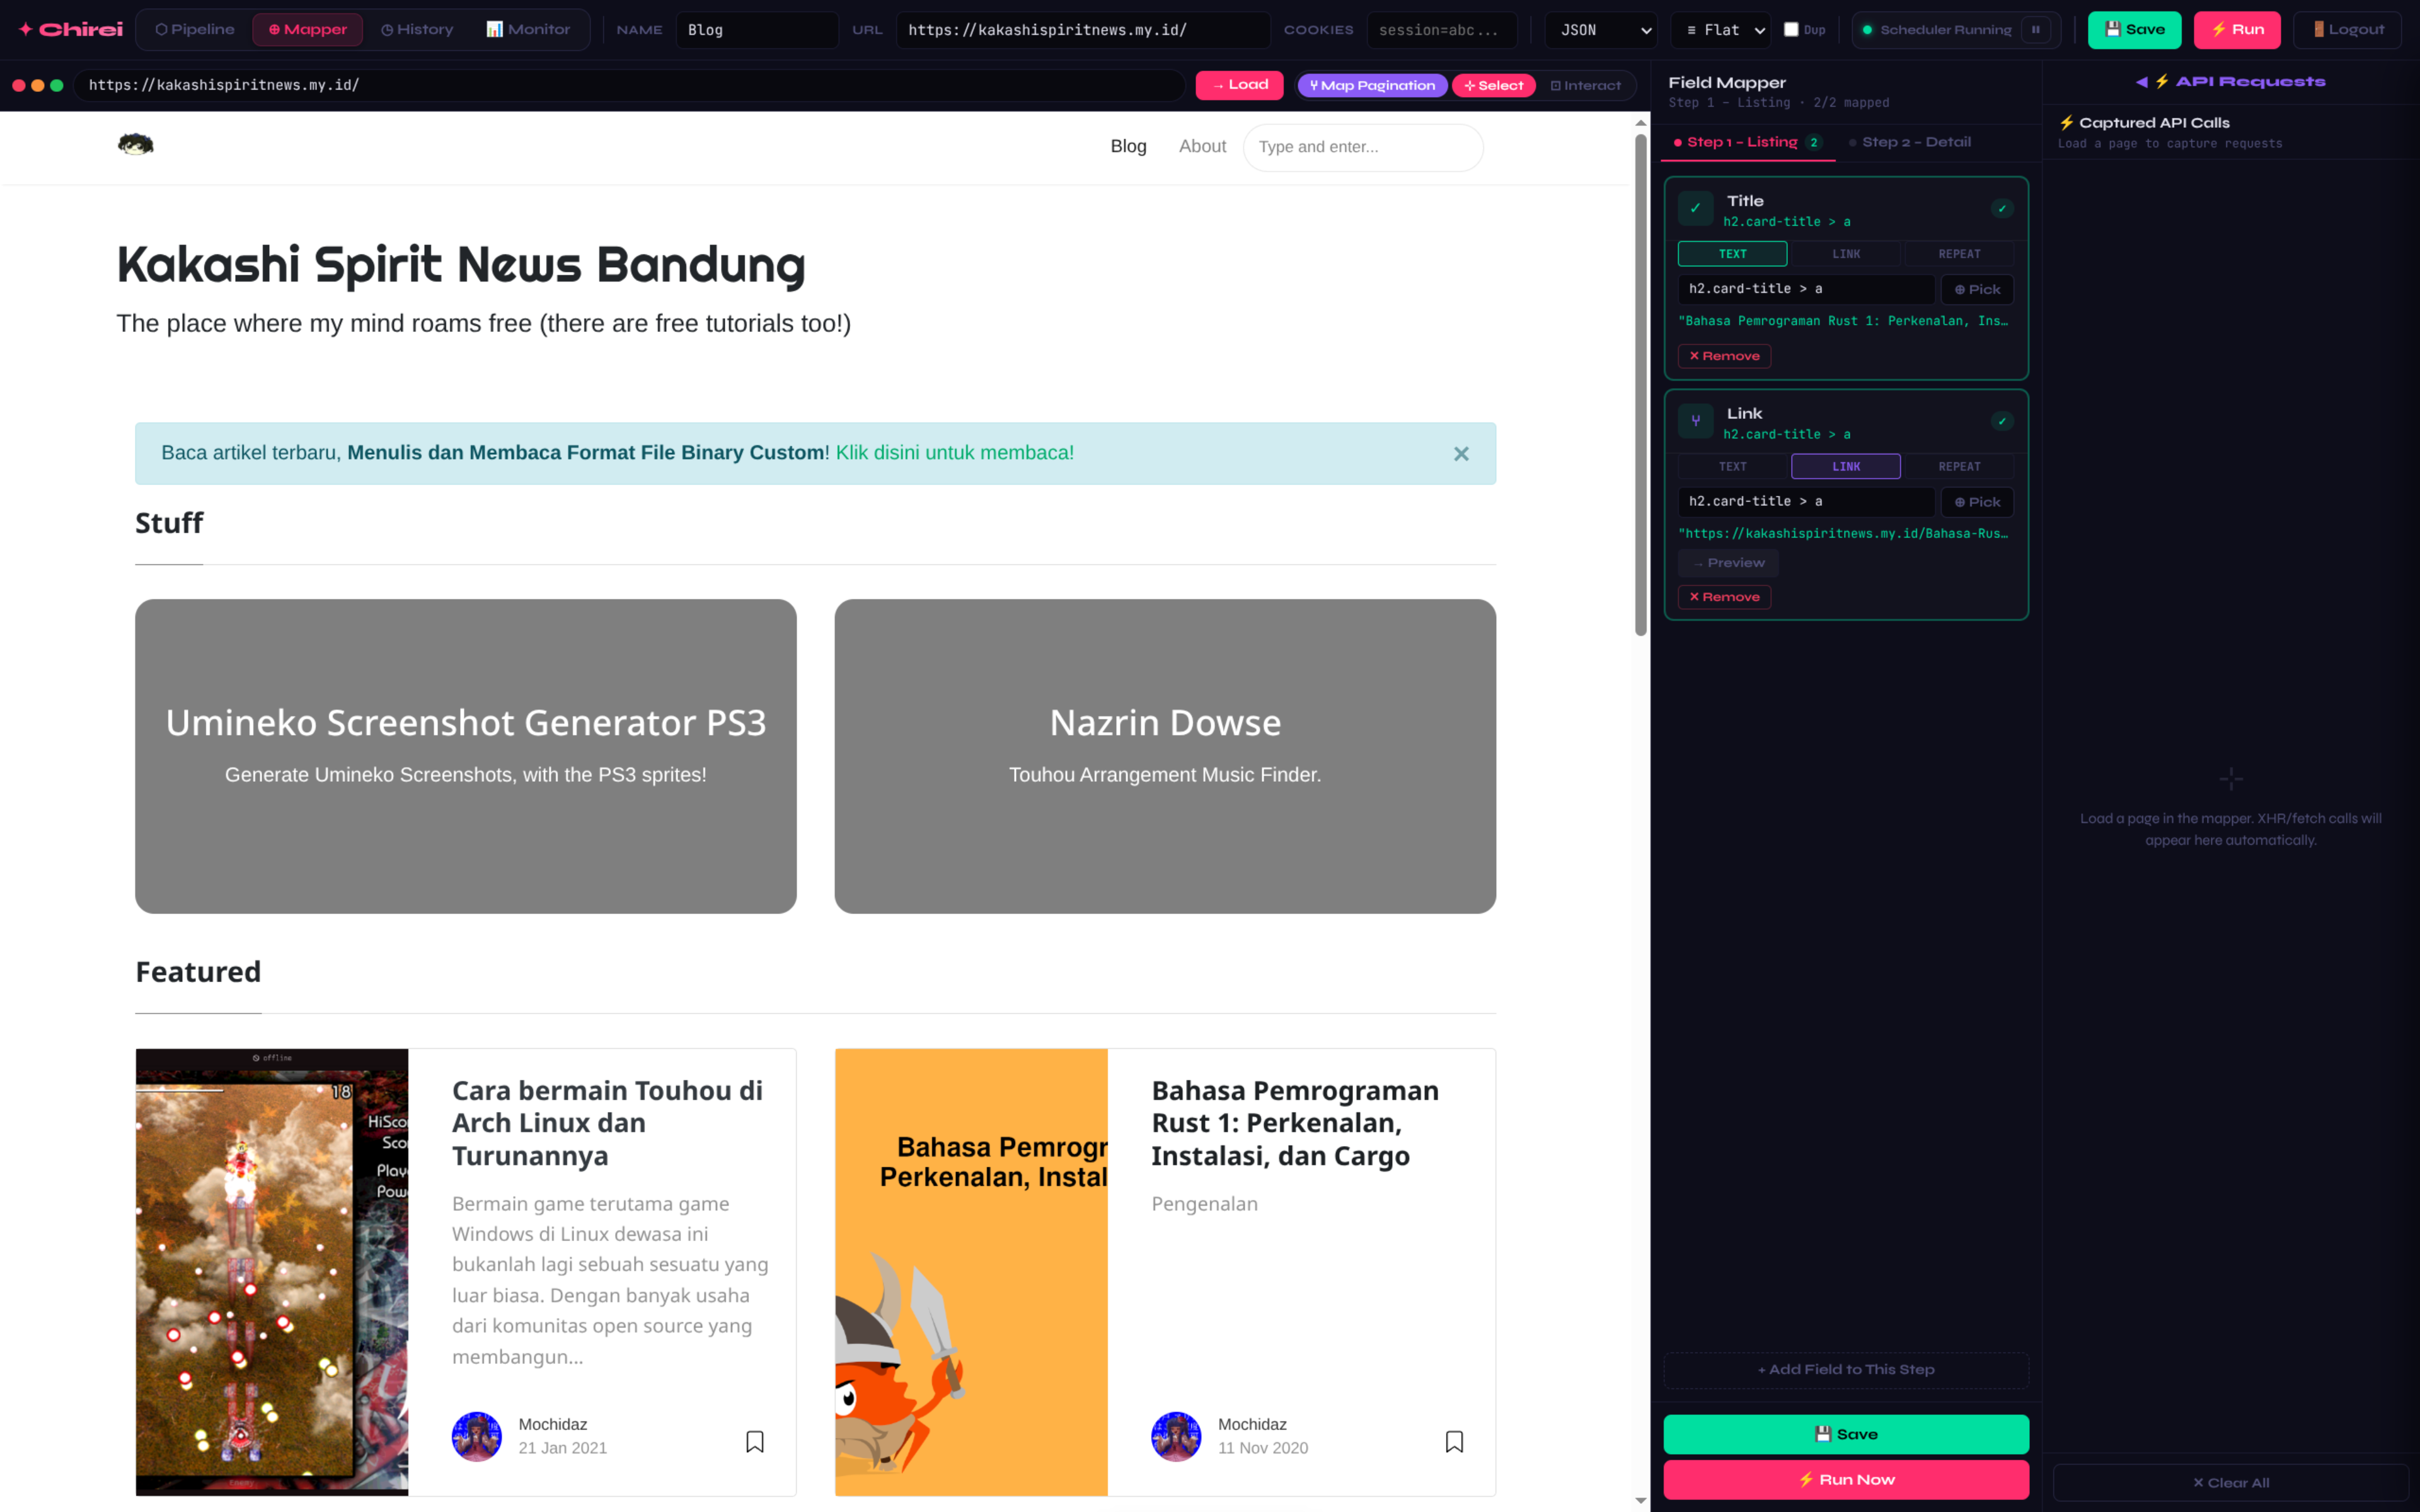The height and width of the screenshot is (1512, 2420).
Task: Enable the Dup checkbox
Action: pyautogui.click(x=1791, y=30)
